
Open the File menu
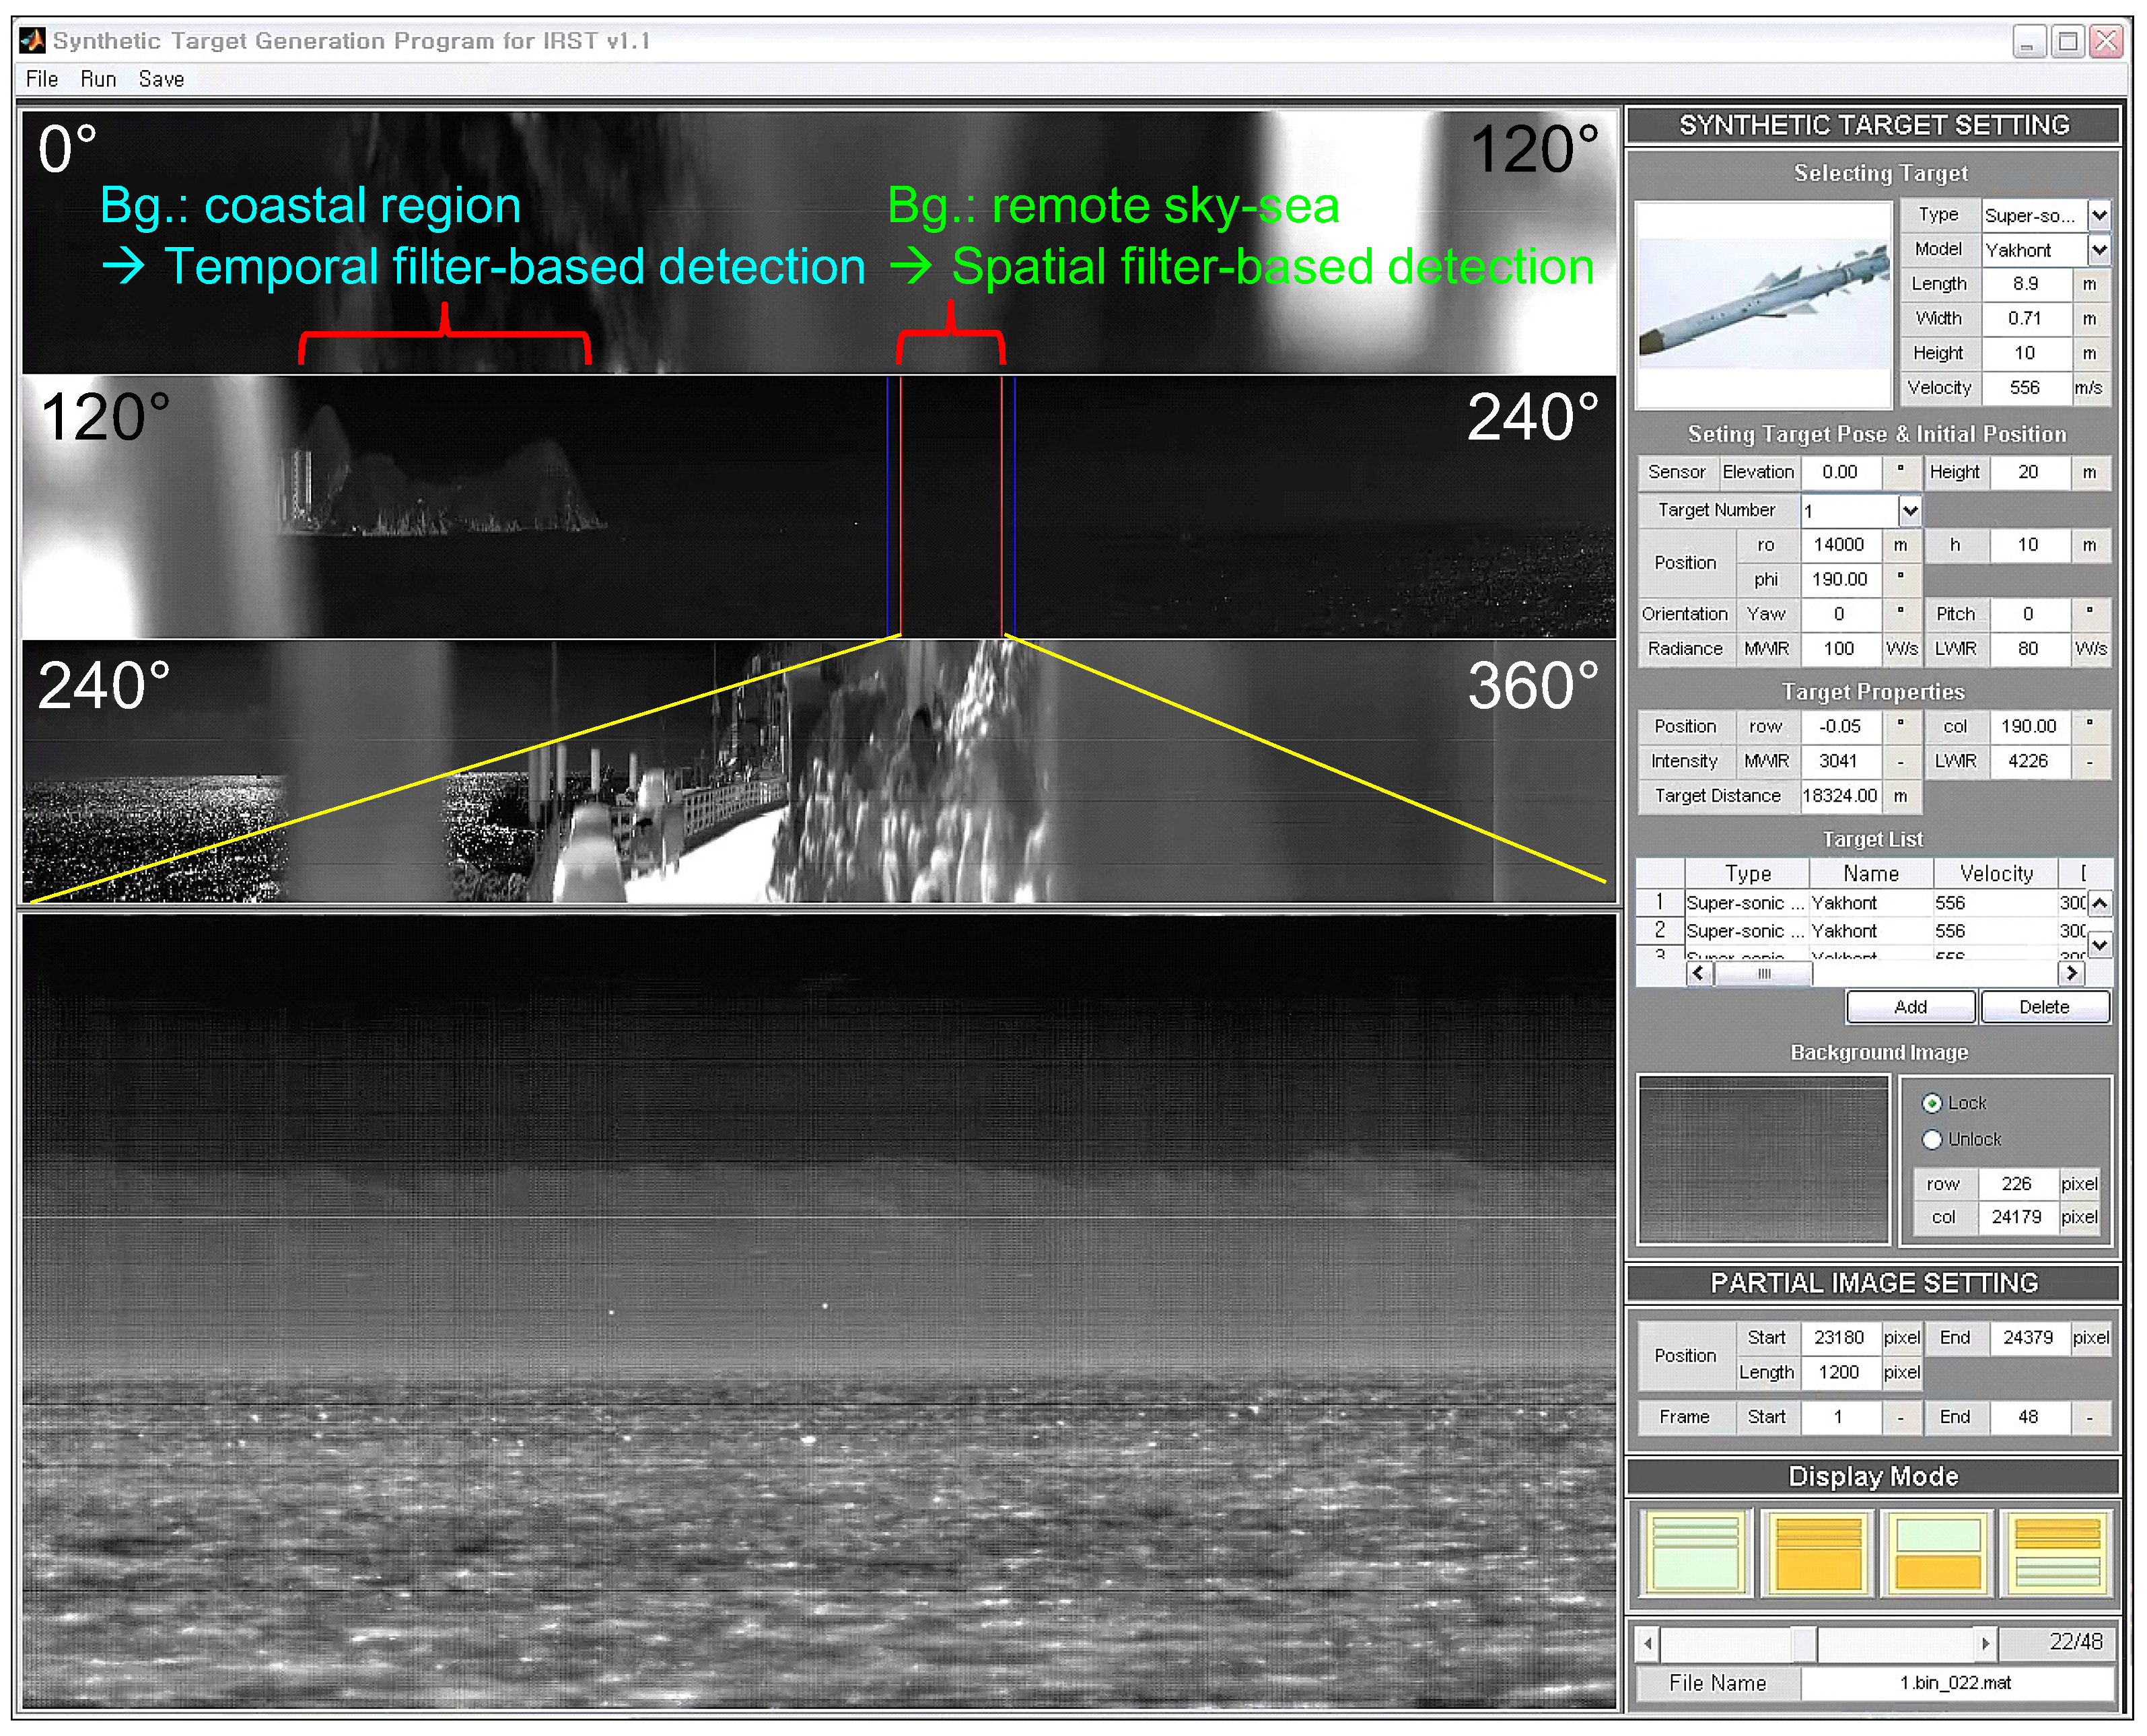tap(42, 79)
